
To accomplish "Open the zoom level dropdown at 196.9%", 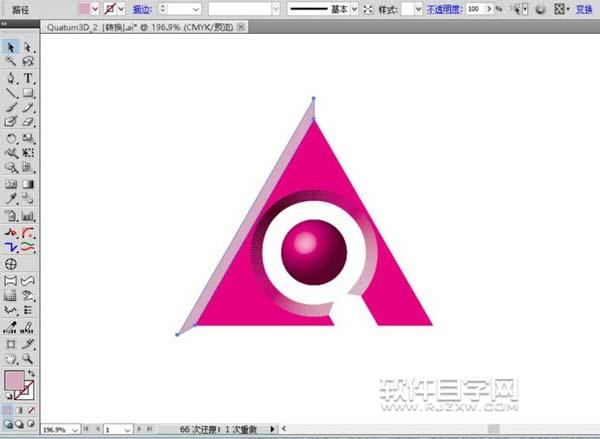I will (75, 430).
